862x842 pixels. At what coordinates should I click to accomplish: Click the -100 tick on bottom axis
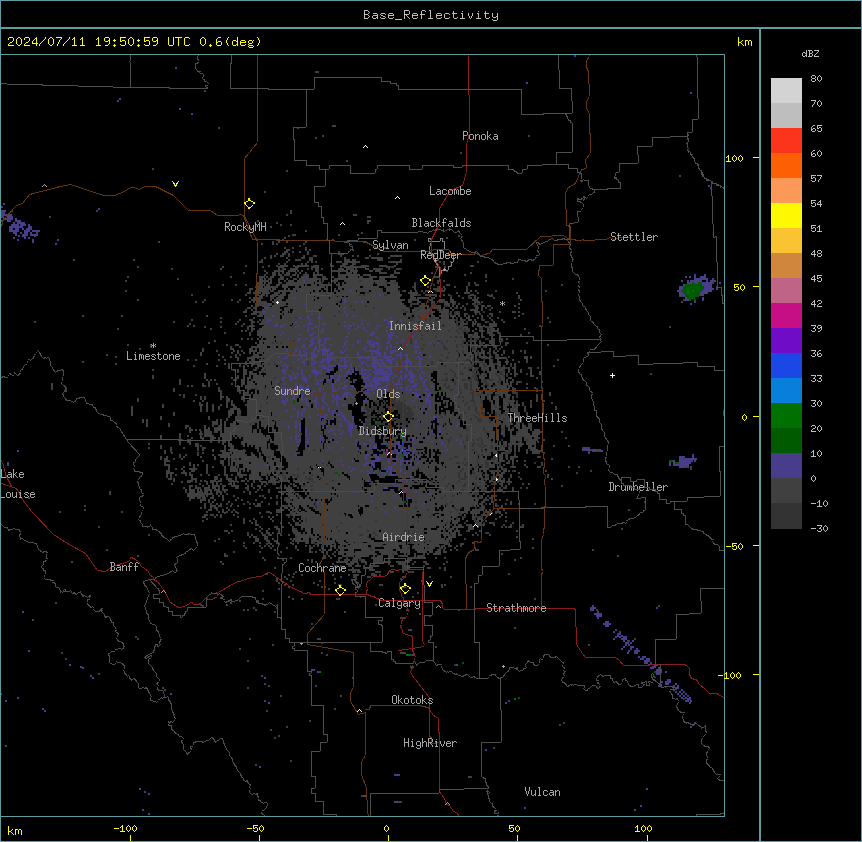pos(126,829)
